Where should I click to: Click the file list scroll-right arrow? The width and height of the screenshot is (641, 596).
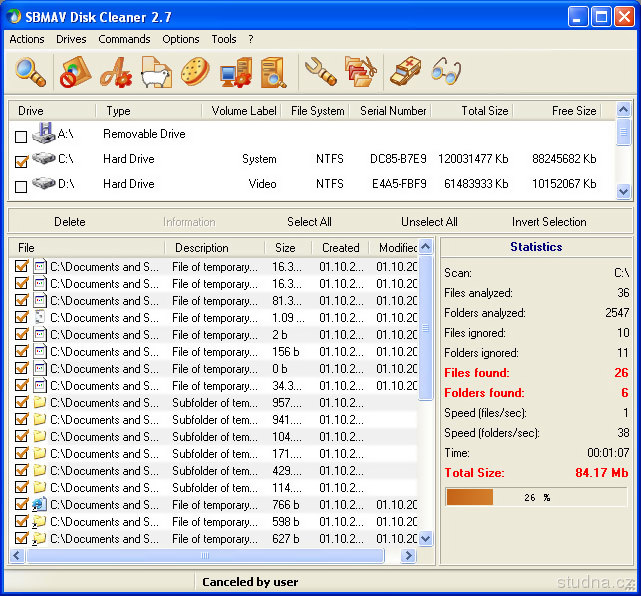point(408,555)
